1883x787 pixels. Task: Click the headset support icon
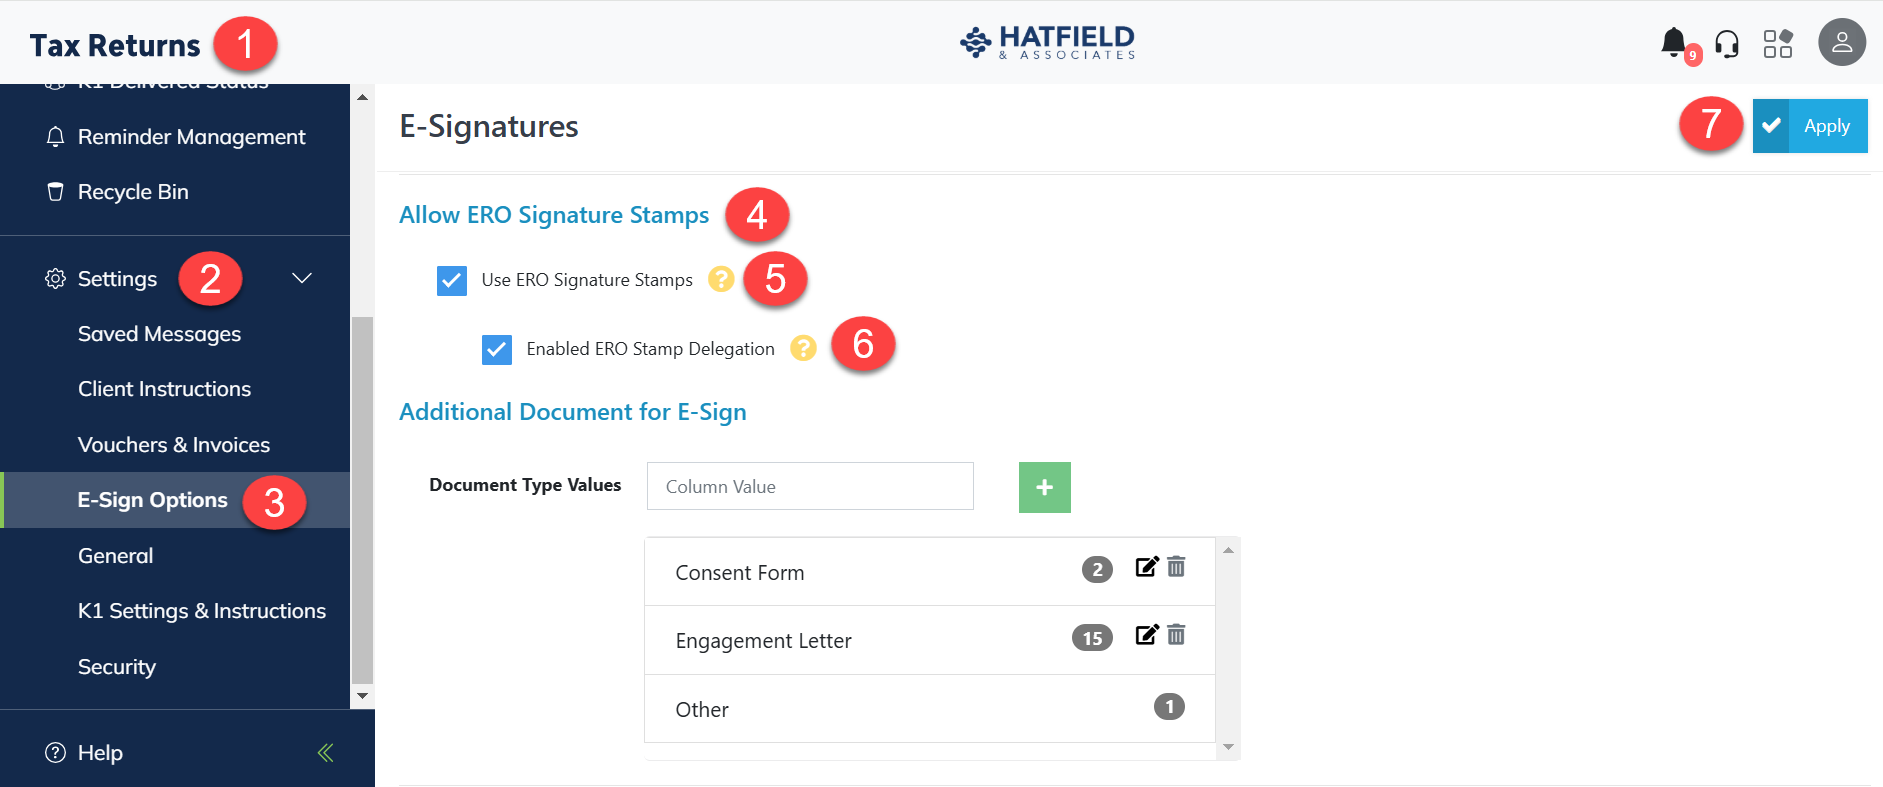pyautogui.click(x=1727, y=44)
